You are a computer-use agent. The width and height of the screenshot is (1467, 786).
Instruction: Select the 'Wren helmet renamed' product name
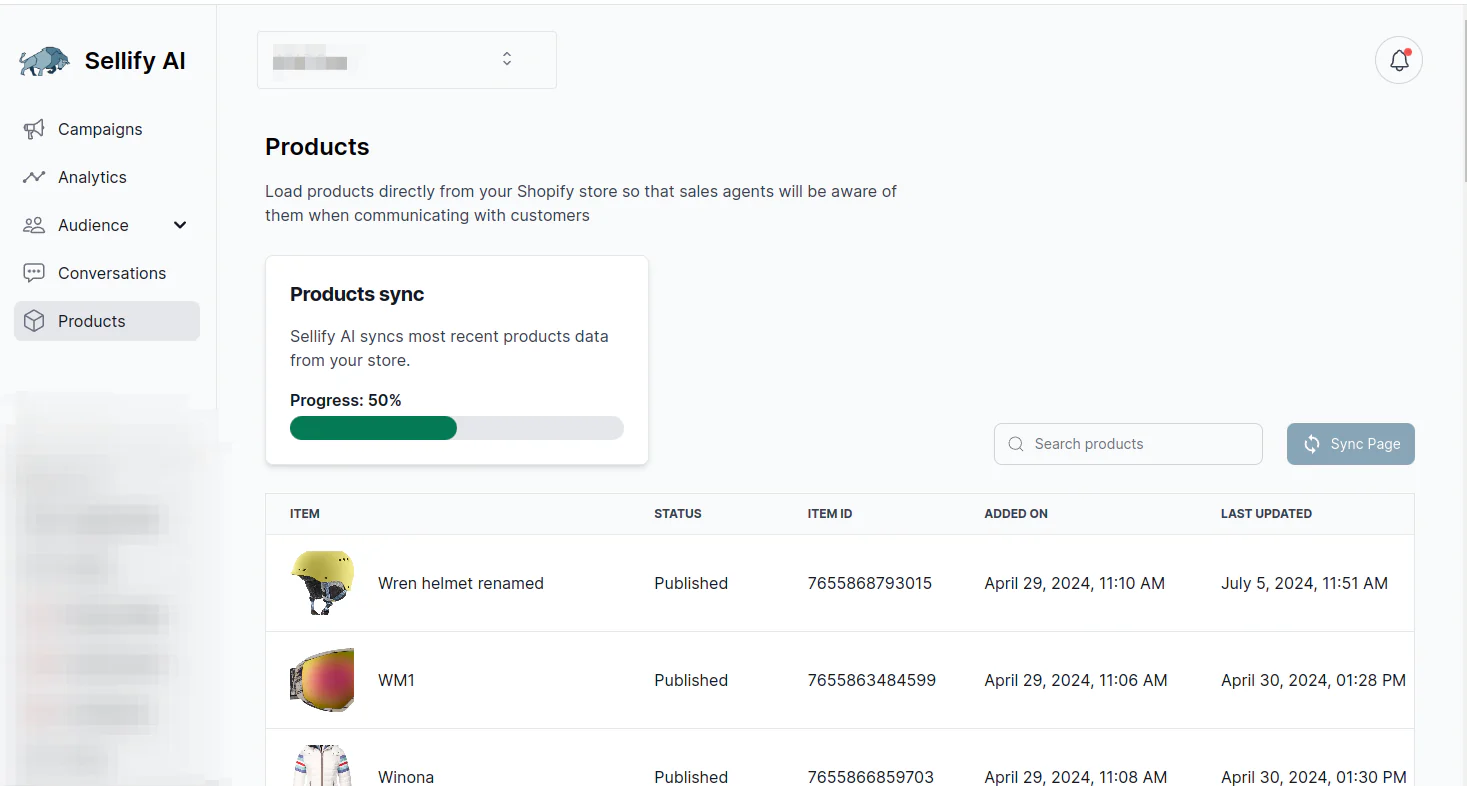[461, 583]
